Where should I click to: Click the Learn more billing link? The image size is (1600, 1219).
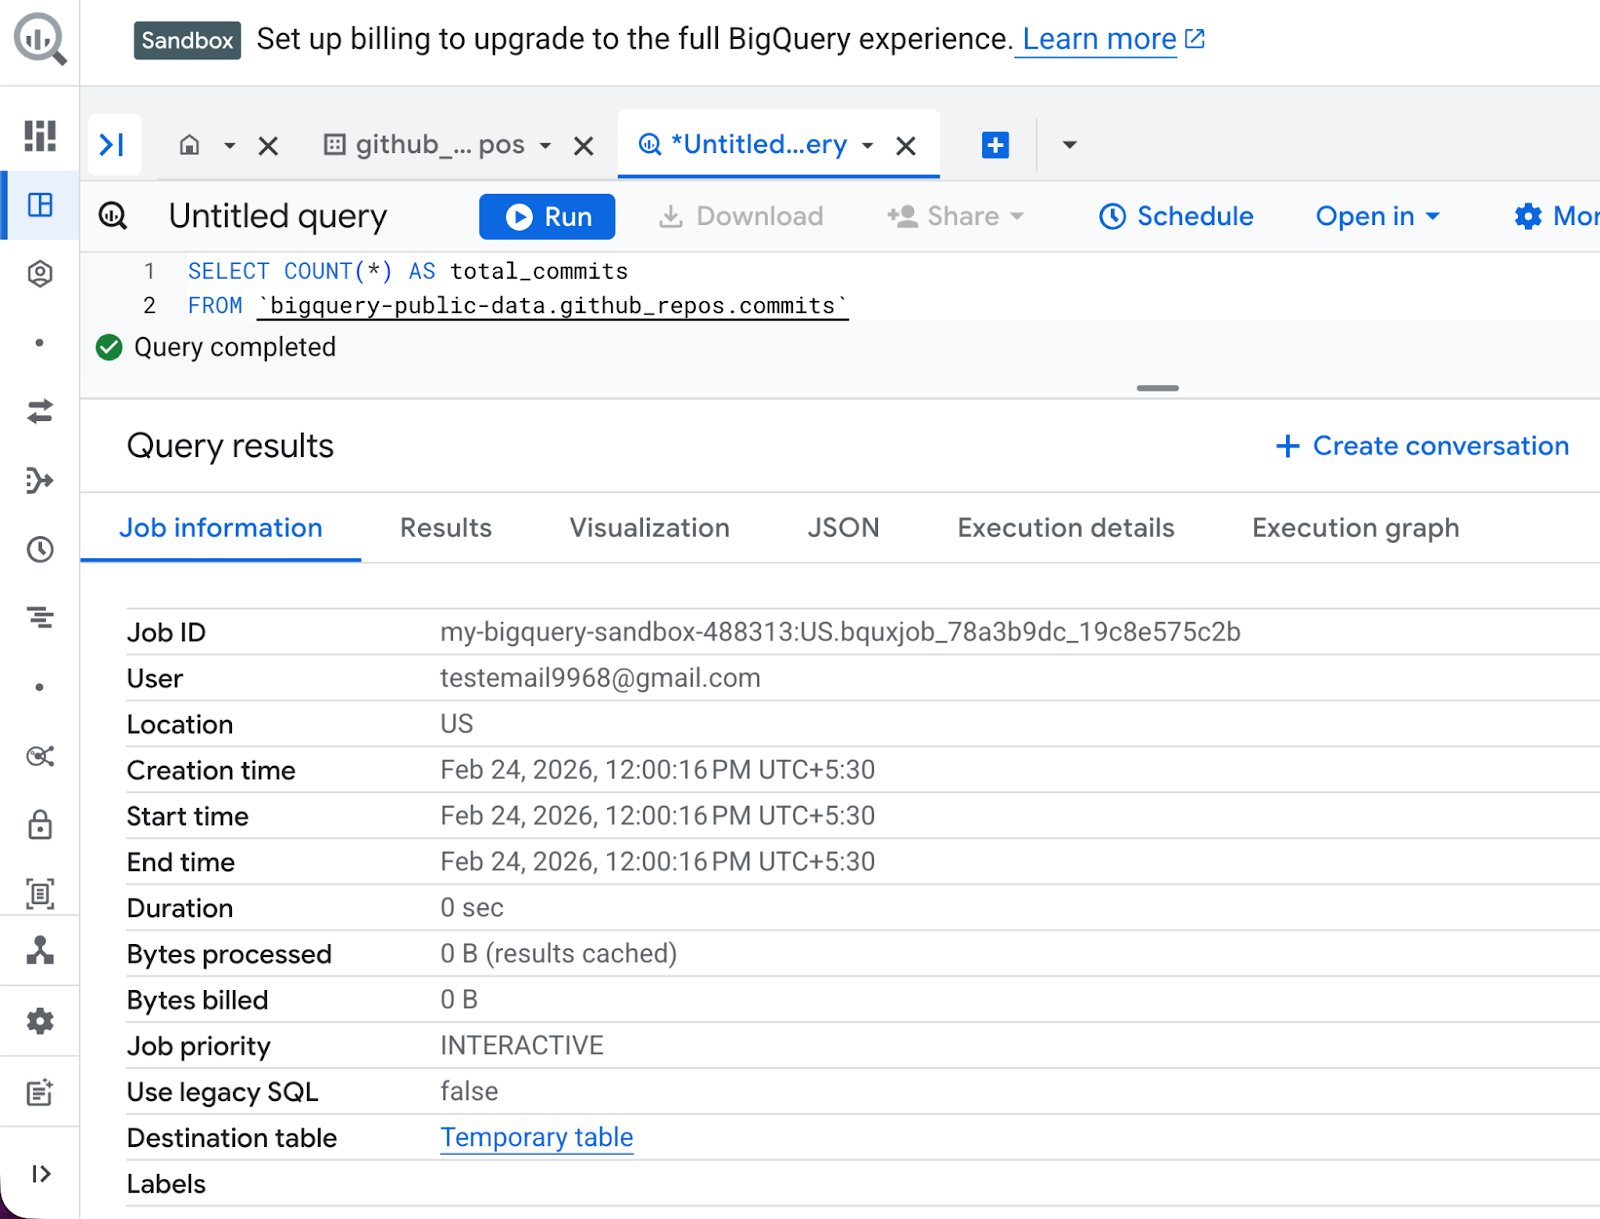point(1099,39)
